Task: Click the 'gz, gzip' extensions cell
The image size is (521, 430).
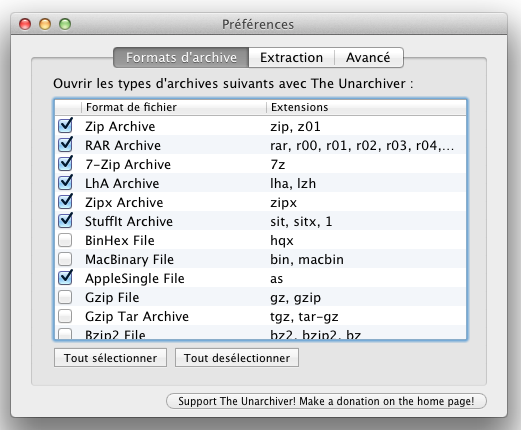Action: click(295, 298)
